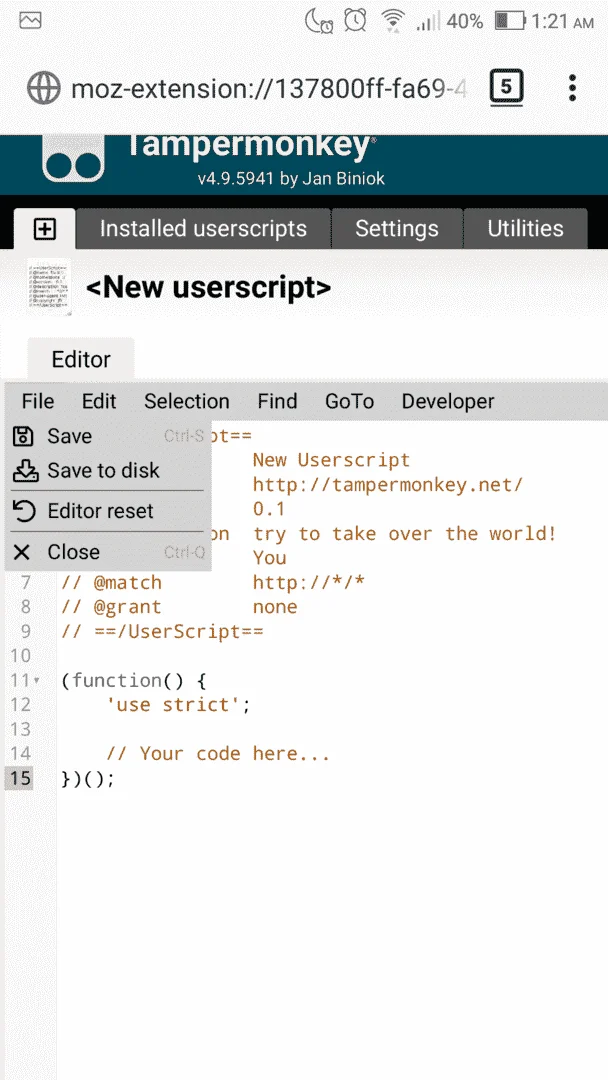Switch to Installed userscripts tab

point(203,229)
